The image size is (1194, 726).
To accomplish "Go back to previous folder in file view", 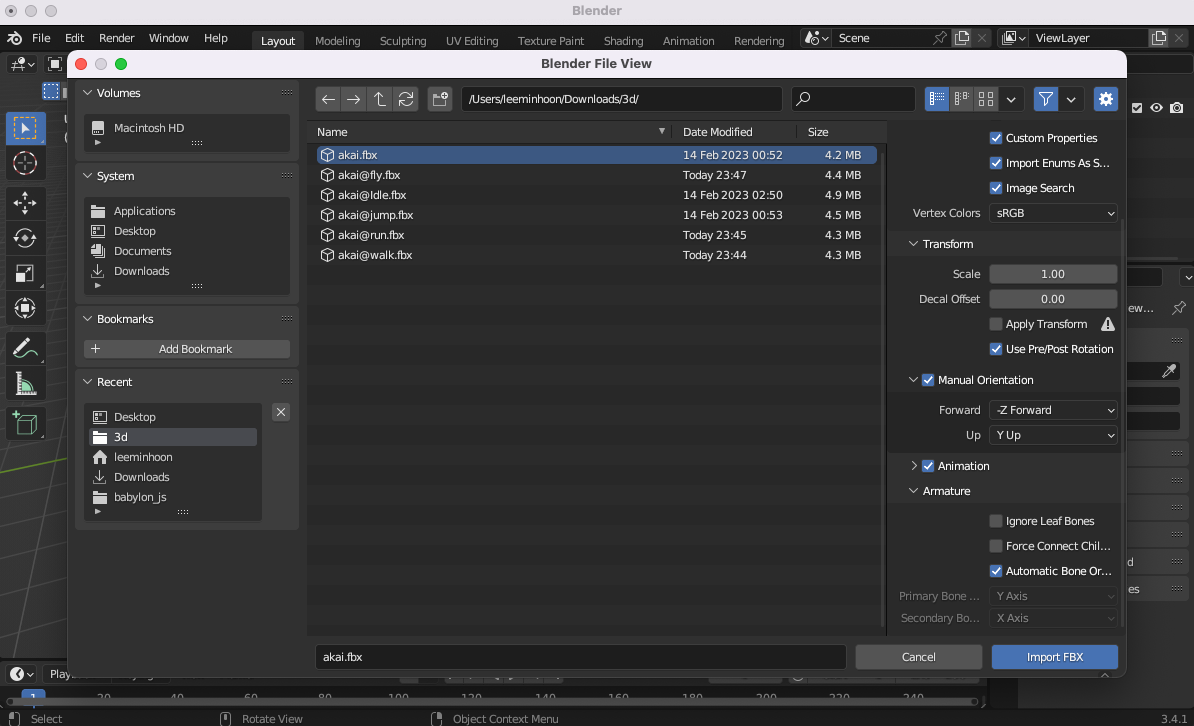I will [328, 99].
